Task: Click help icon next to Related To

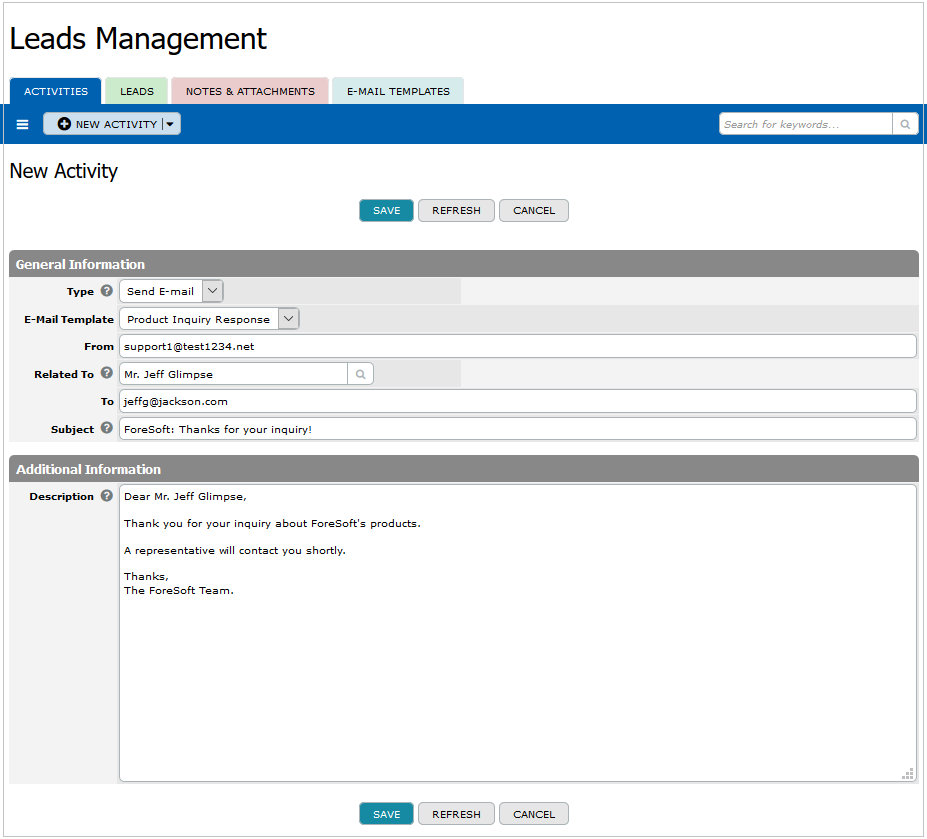Action: [107, 374]
